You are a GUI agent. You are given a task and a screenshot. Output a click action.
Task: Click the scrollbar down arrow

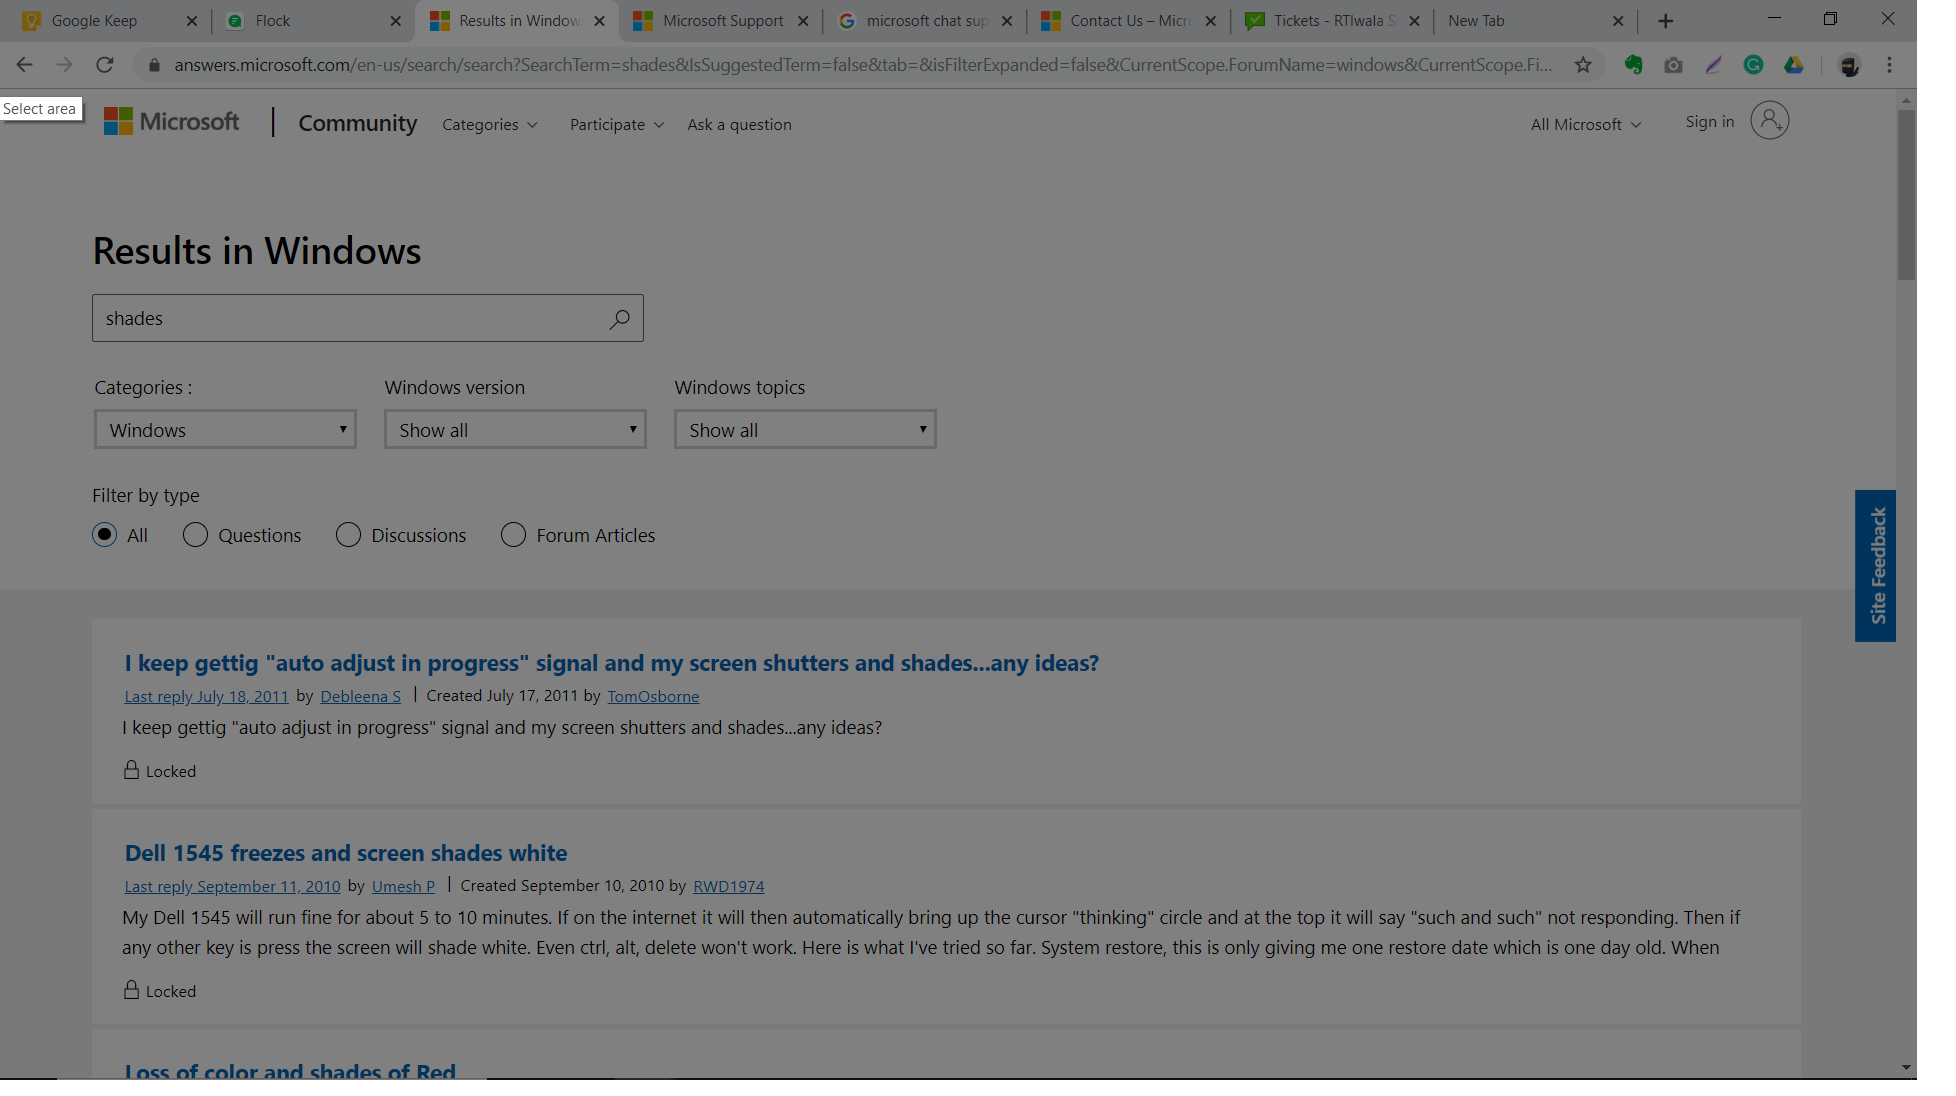pyautogui.click(x=1908, y=1068)
